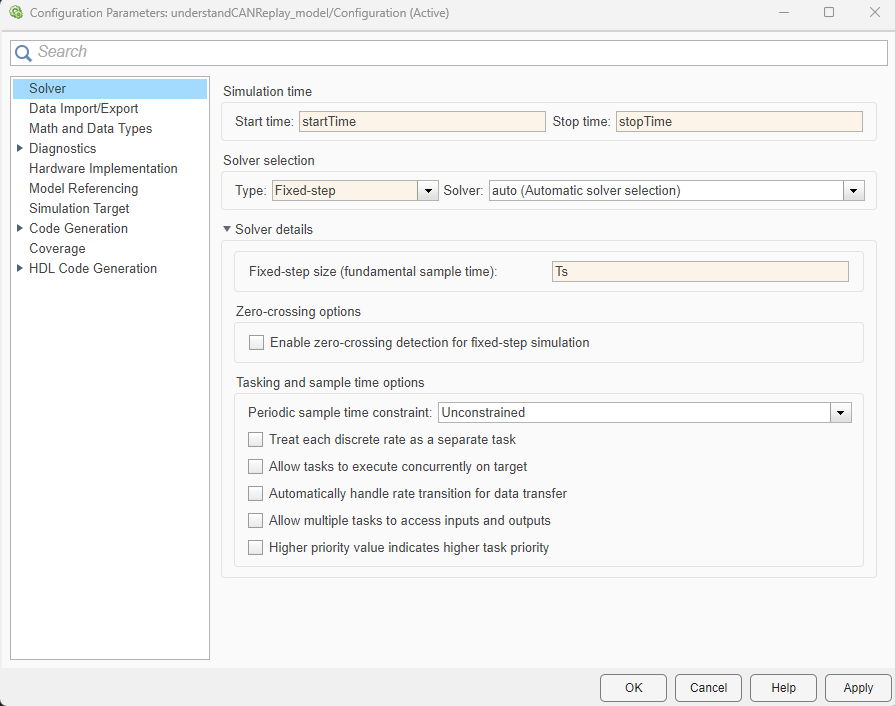
Task: Expand the Code Generation tree arrow
Action: [20, 229]
